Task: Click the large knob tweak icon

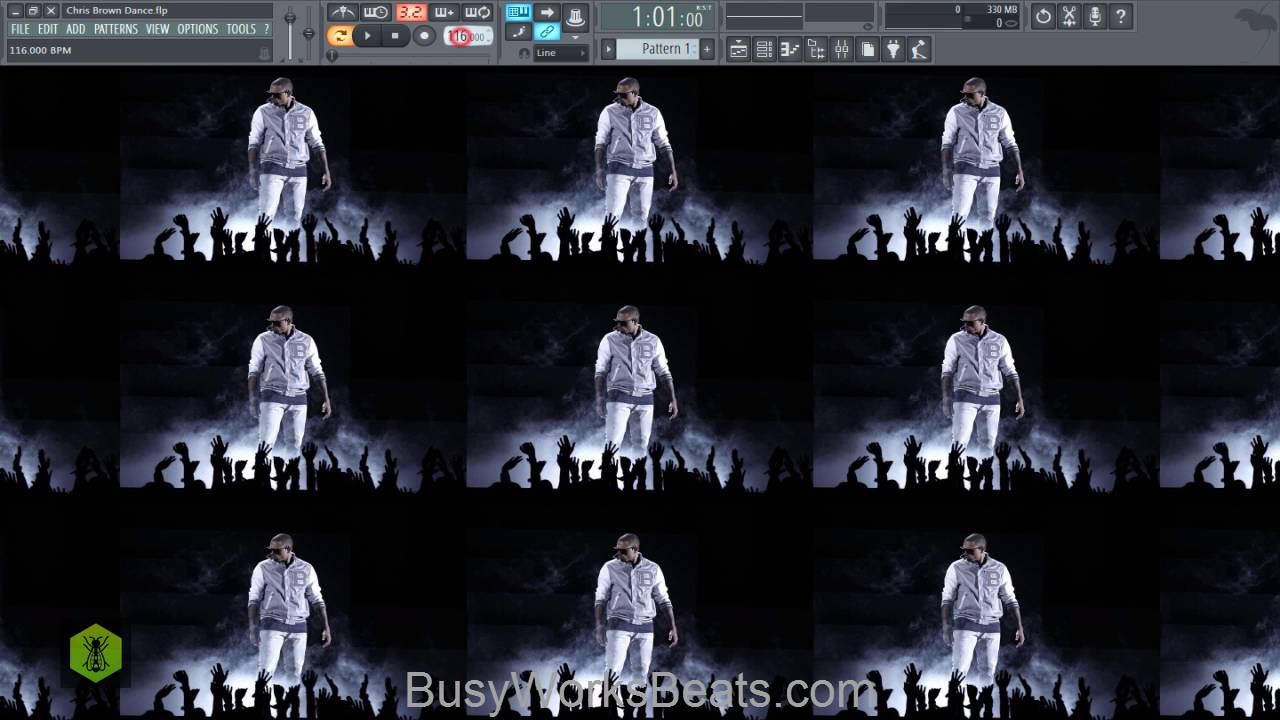Action: coord(576,17)
